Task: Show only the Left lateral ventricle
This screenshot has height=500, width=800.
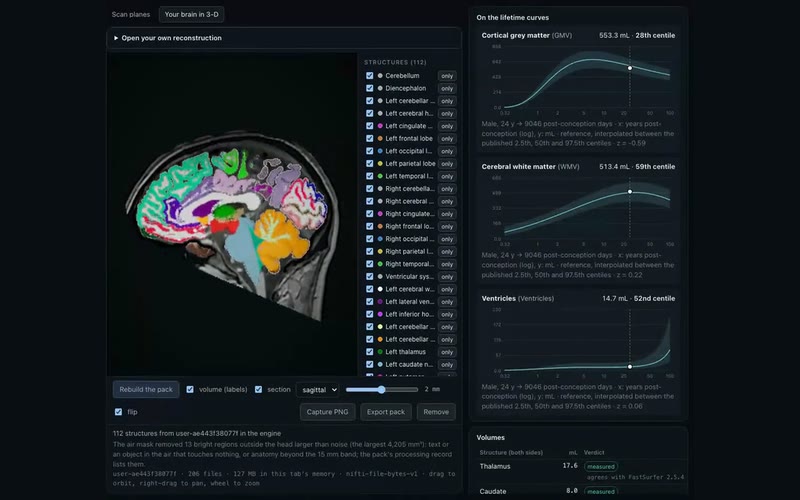Action: pos(447,302)
